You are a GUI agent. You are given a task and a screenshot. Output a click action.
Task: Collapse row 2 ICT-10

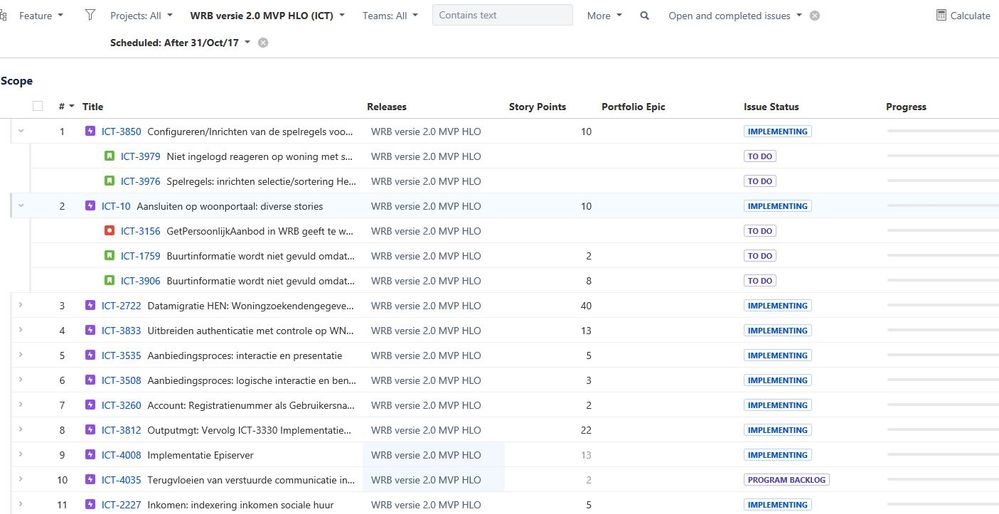pyautogui.click(x=20, y=205)
